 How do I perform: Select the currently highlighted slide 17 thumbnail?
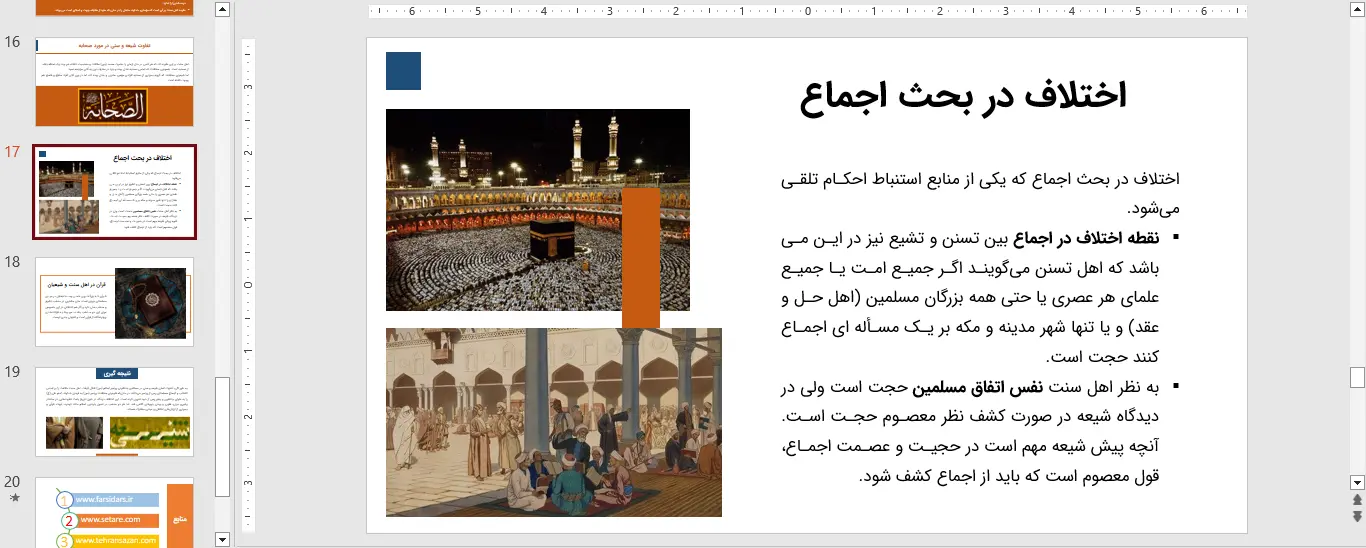click(x=114, y=192)
